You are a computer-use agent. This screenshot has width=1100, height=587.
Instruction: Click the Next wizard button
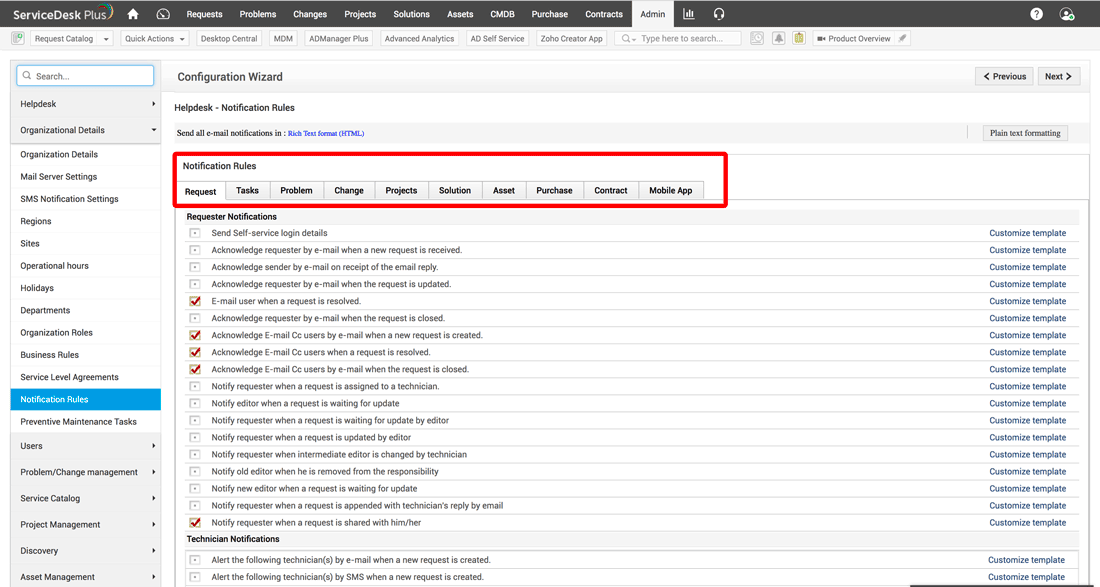click(x=1059, y=76)
